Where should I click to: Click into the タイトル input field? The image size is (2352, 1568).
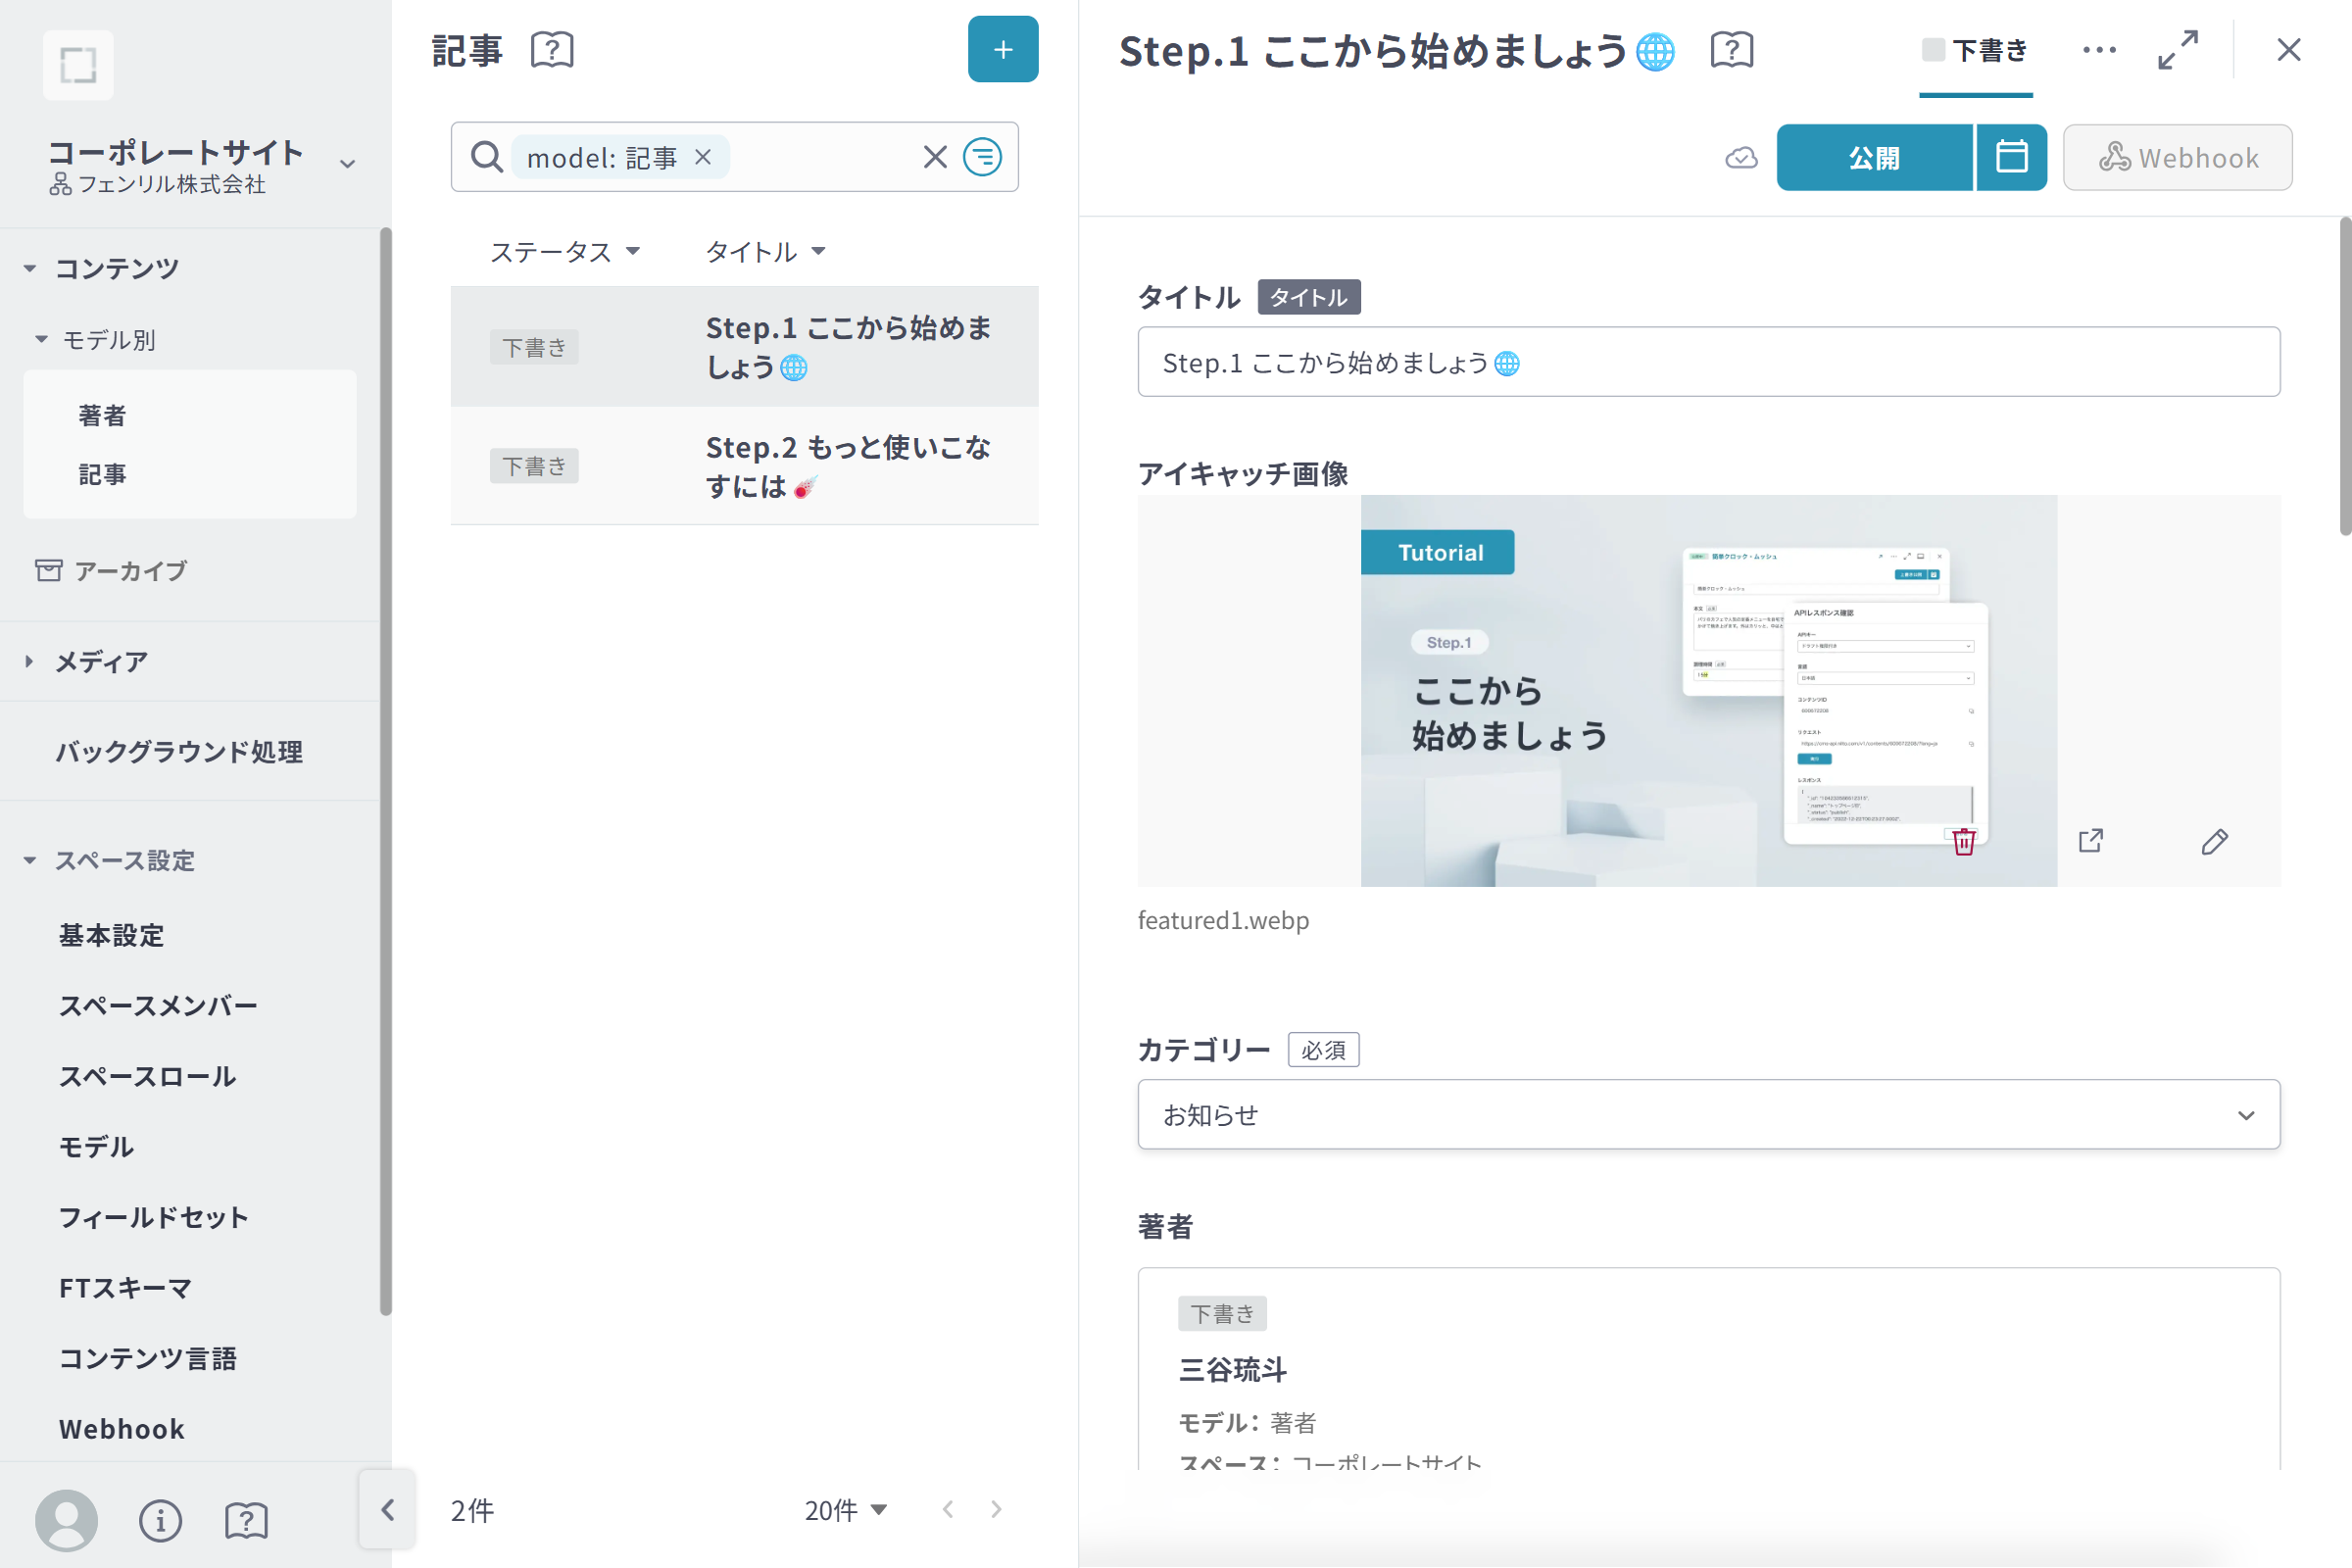tap(1708, 362)
